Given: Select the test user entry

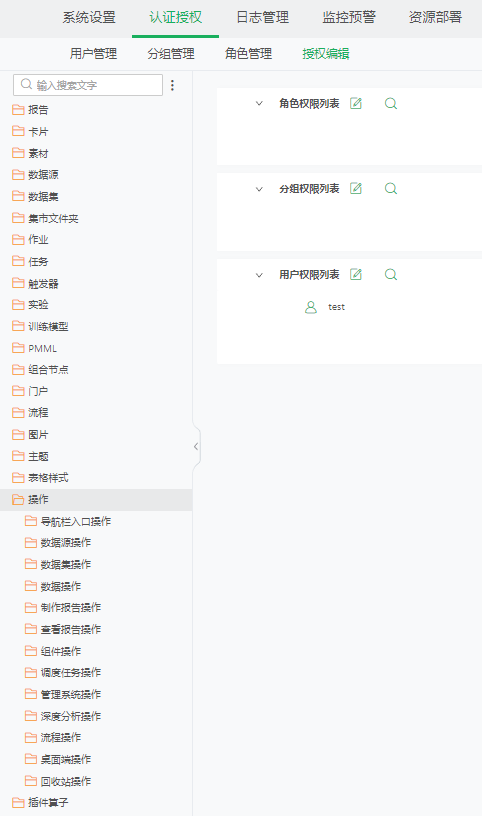Looking at the screenshot, I should click(x=336, y=307).
